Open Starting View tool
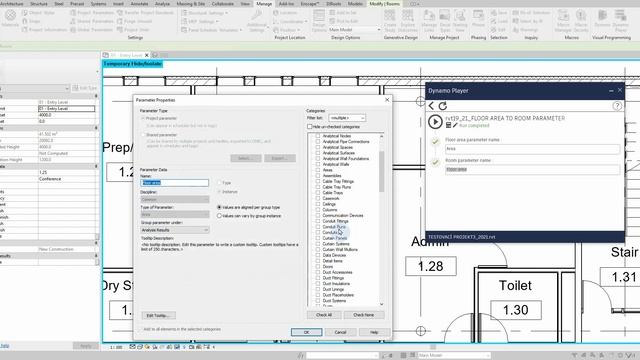This screenshot has width=640, height=360. tap(460, 21)
